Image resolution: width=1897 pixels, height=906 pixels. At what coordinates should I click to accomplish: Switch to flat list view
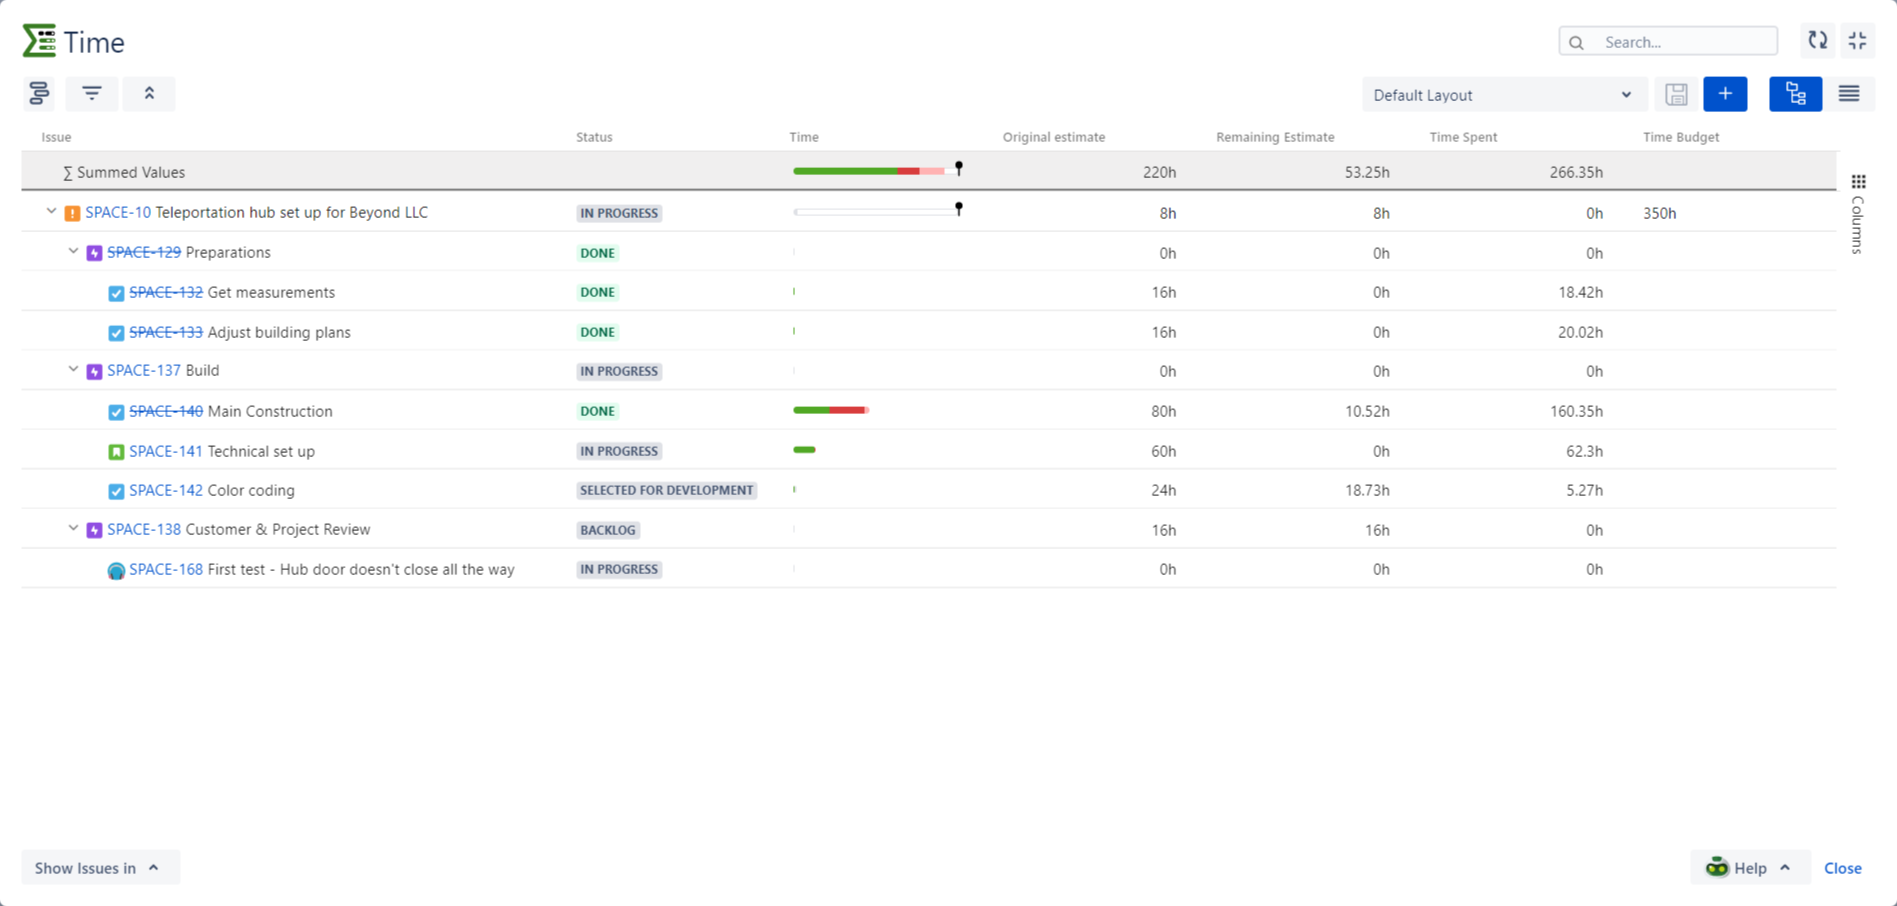coord(1849,93)
